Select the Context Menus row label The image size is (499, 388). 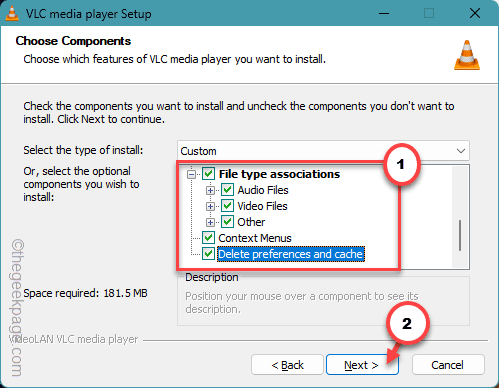255,238
